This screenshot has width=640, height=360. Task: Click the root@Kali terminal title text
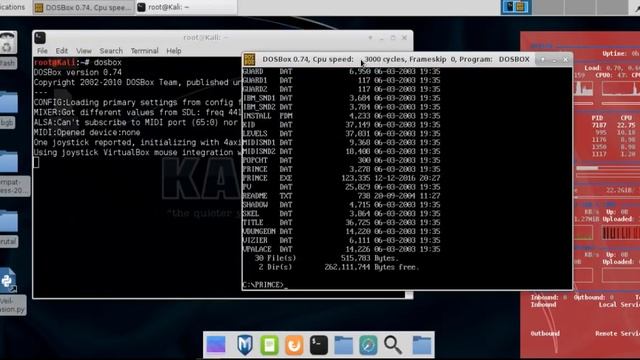[x=206, y=38]
